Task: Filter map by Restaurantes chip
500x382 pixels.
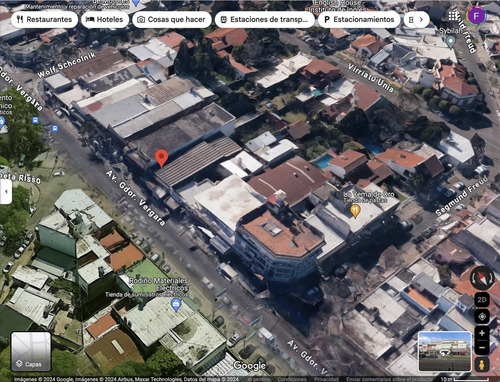Action: click(x=45, y=19)
